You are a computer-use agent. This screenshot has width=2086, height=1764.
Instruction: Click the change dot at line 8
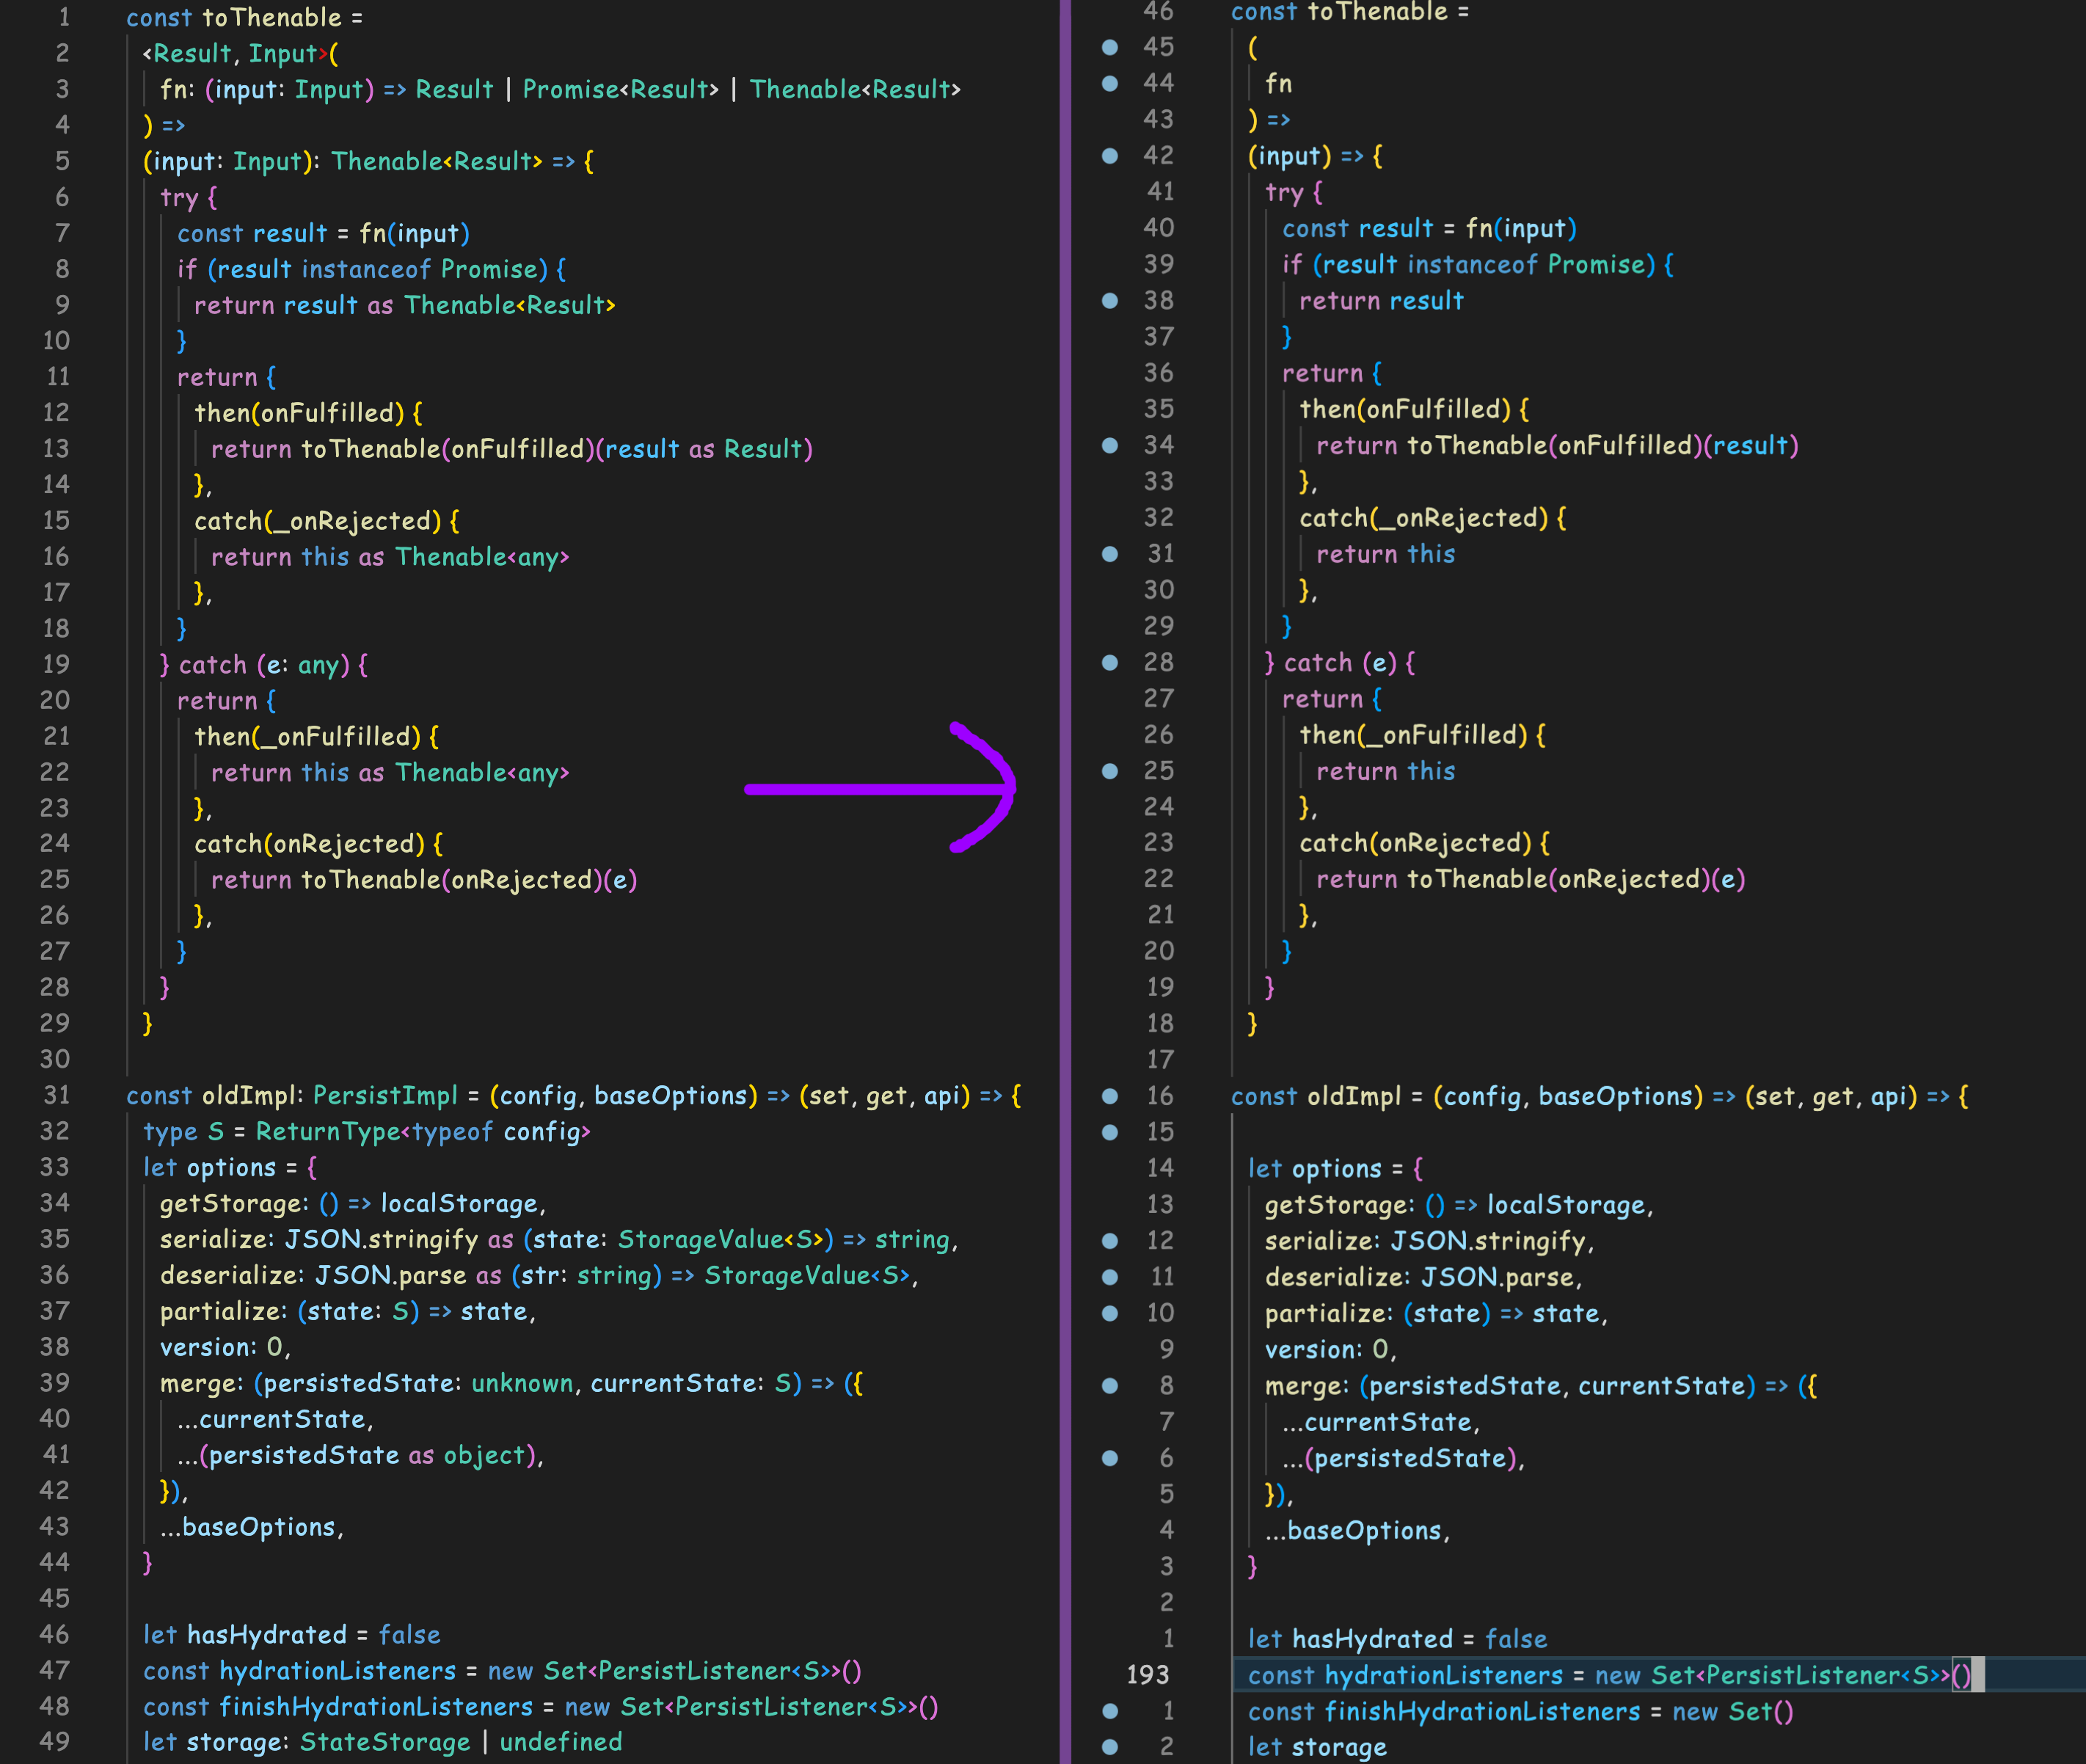click(x=1110, y=1385)
